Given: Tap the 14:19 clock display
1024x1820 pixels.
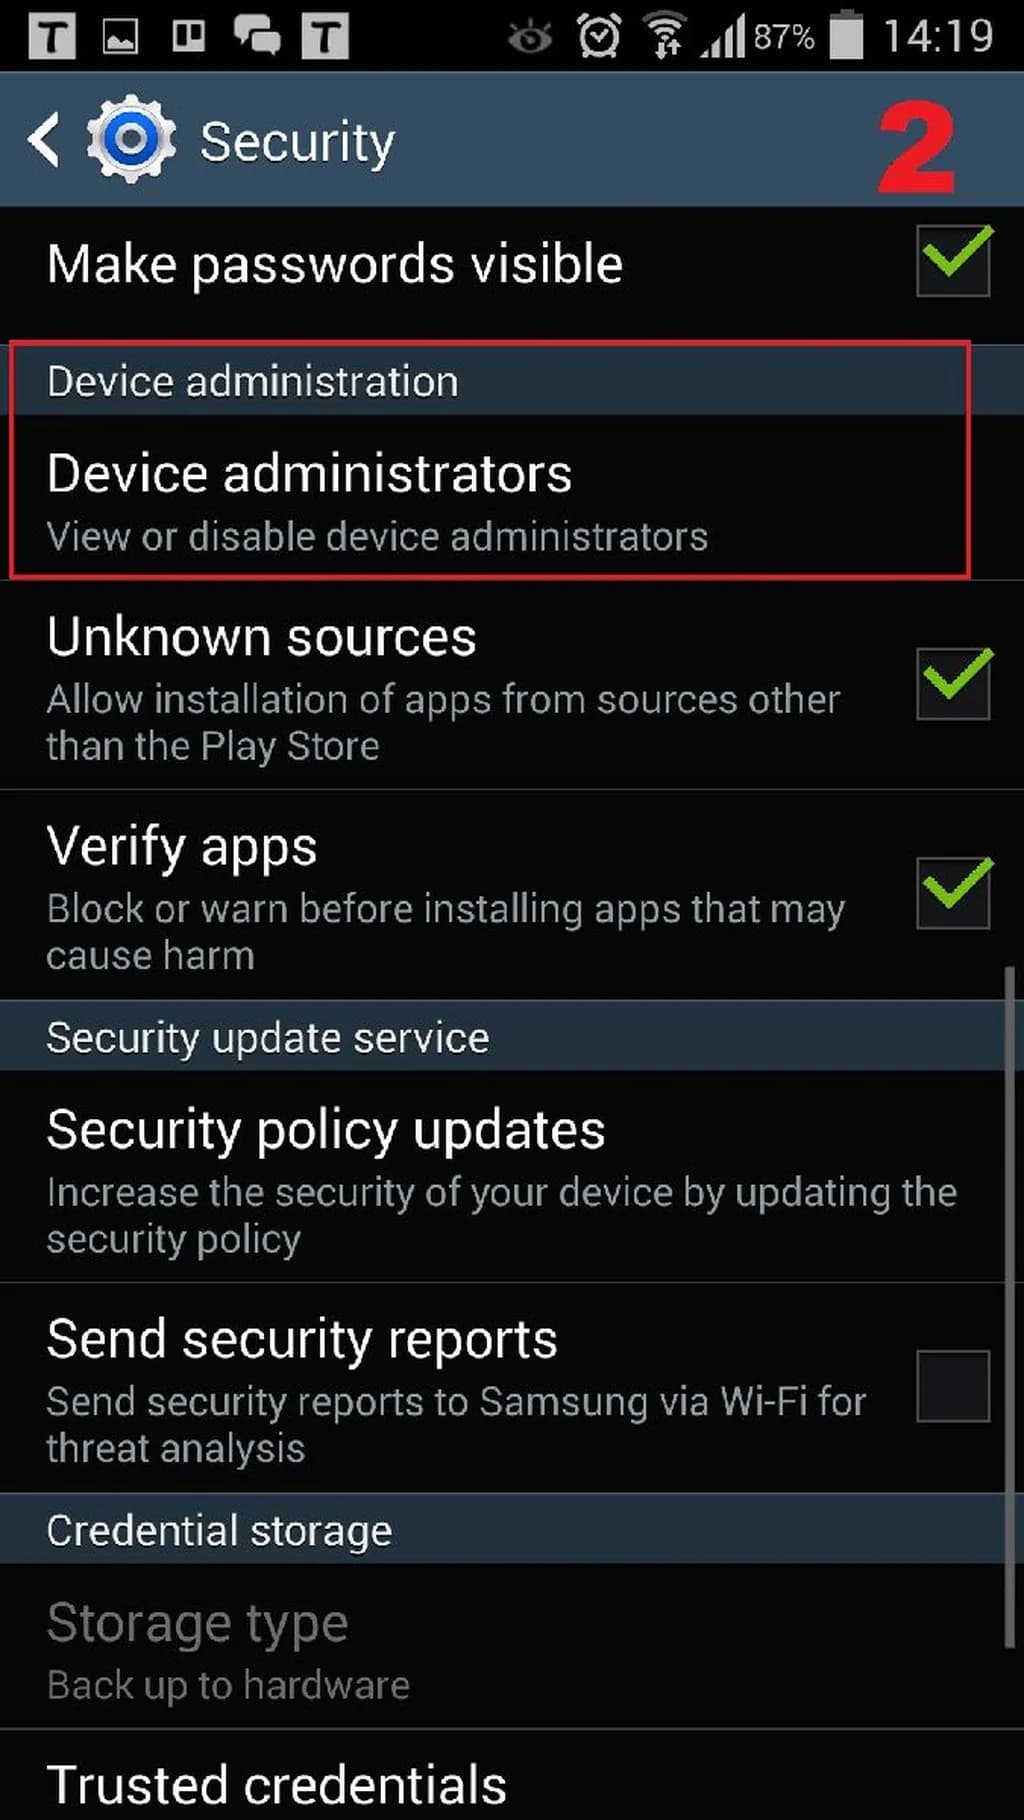Looking at the screenshot, I should (938, 37).
